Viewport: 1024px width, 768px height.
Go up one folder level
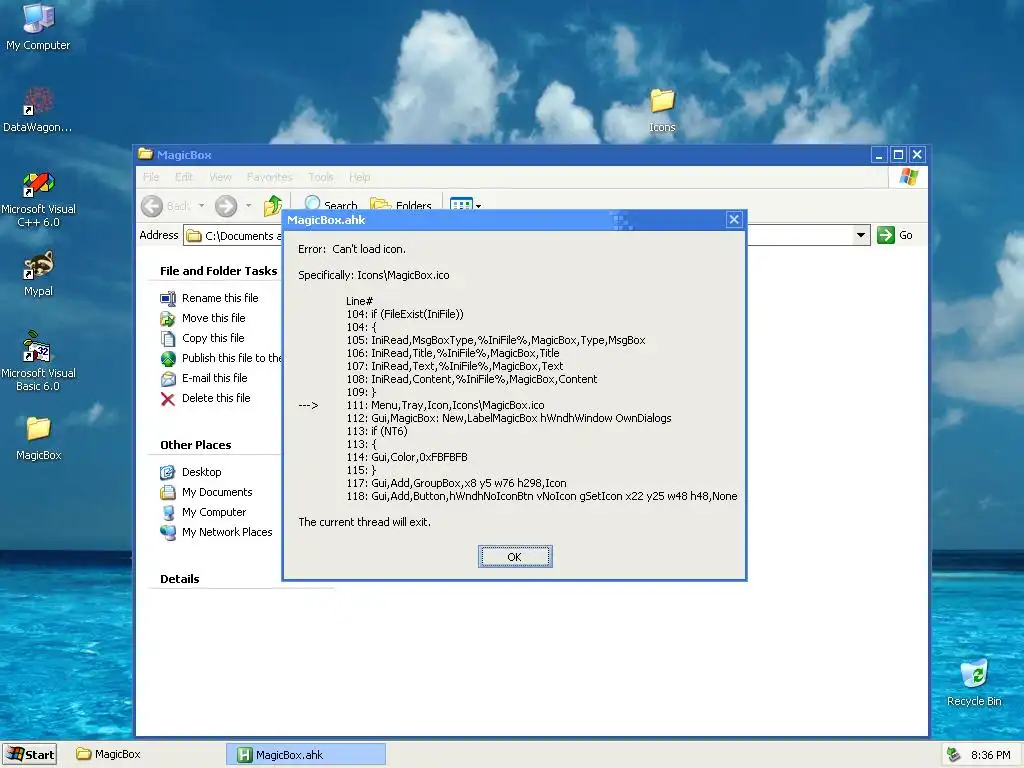[272, 206]
